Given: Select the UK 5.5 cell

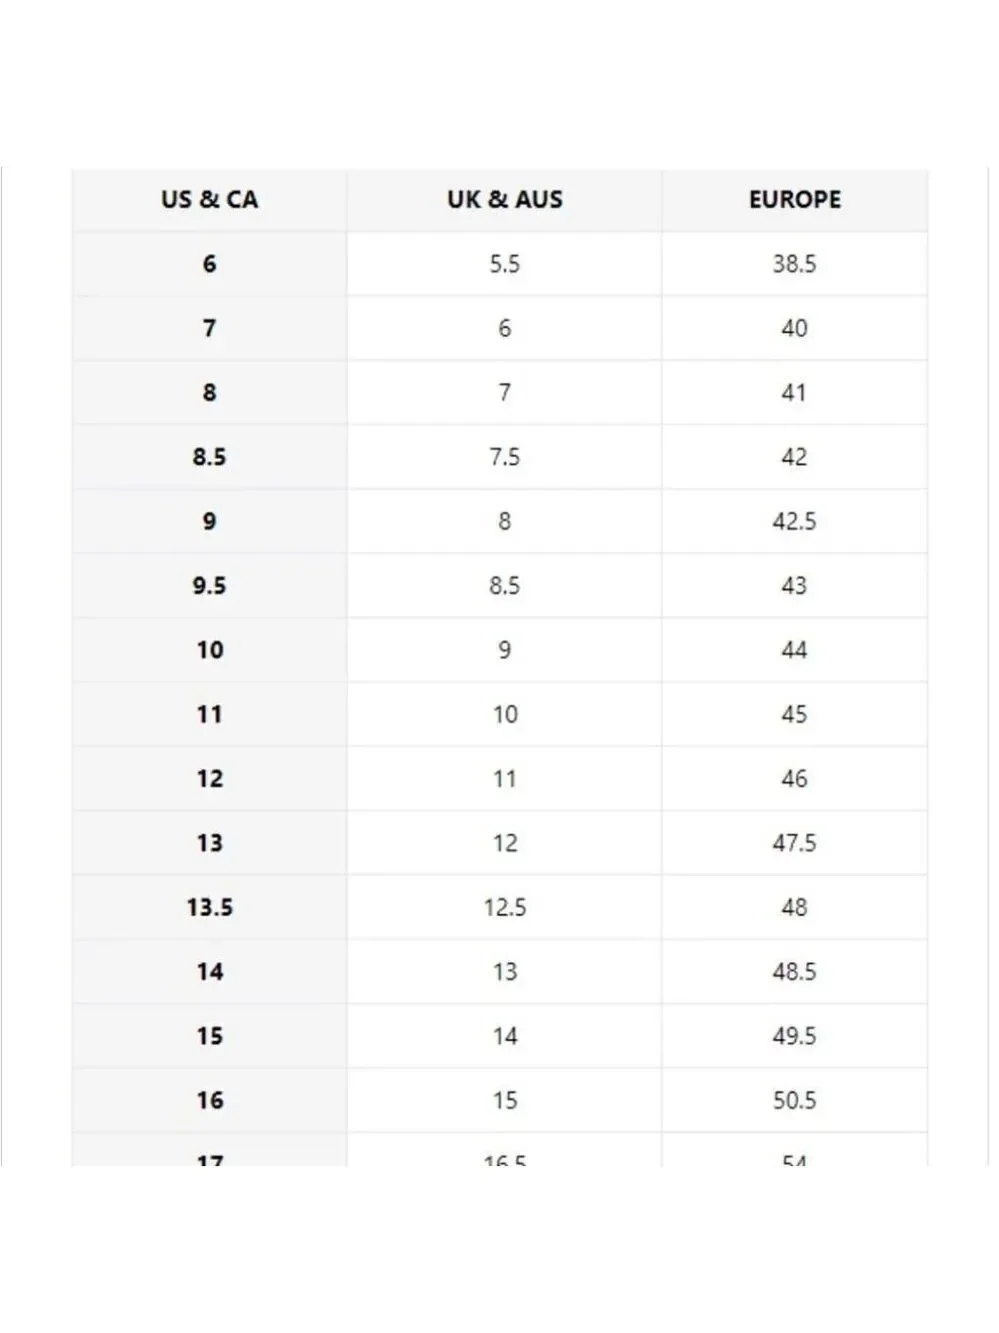Looking at the screenshot, I should tap(504, 264).
